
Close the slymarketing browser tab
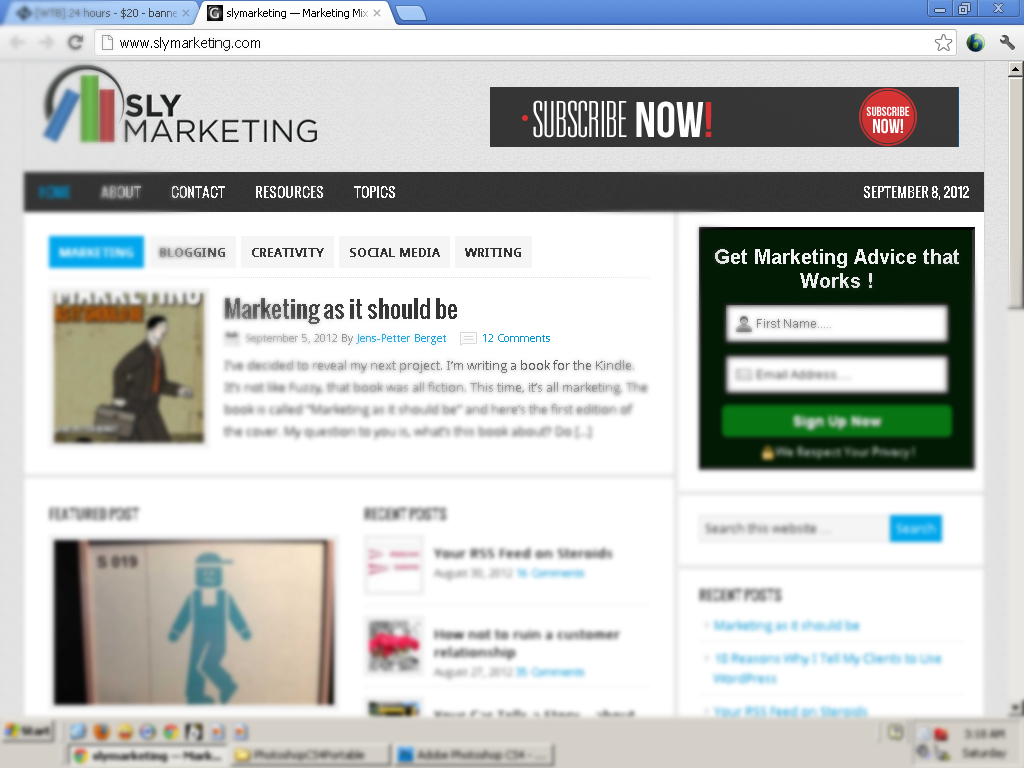coord(377,13)
